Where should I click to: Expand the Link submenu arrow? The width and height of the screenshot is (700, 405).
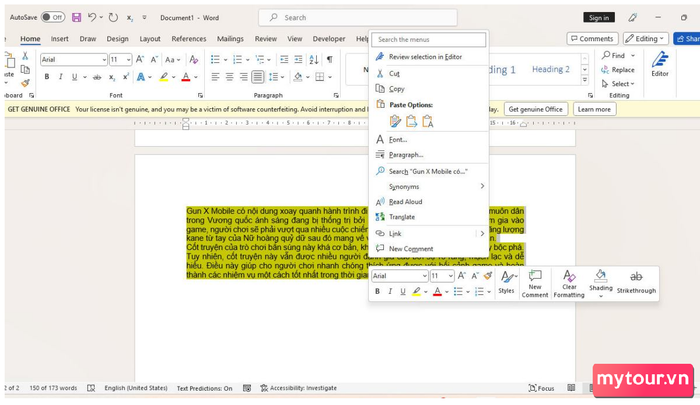[x=482, y=234]
